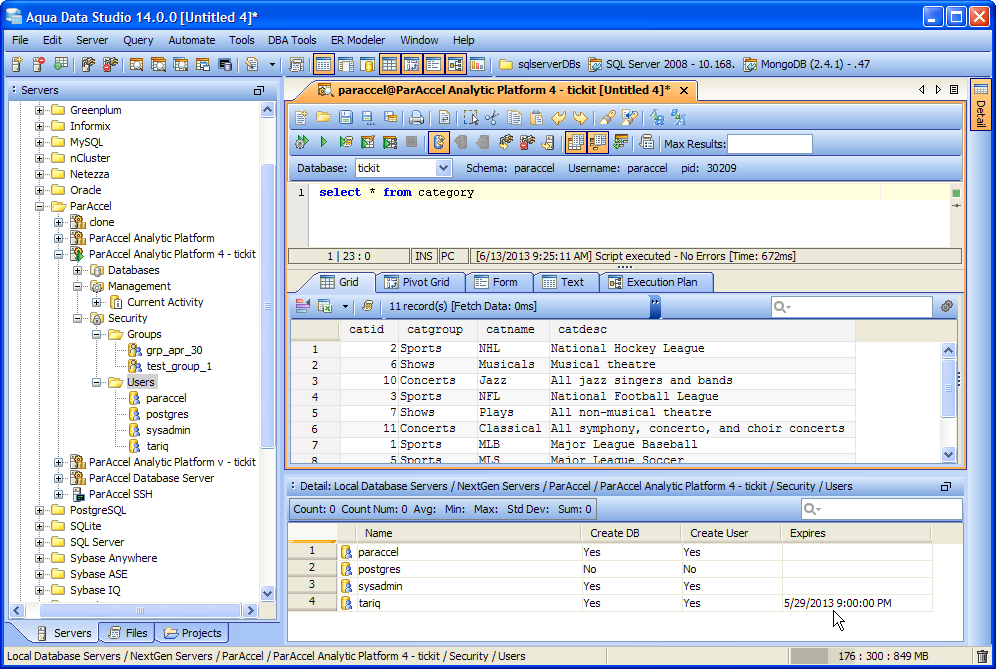Click the results grid search box

click(851, 307)
